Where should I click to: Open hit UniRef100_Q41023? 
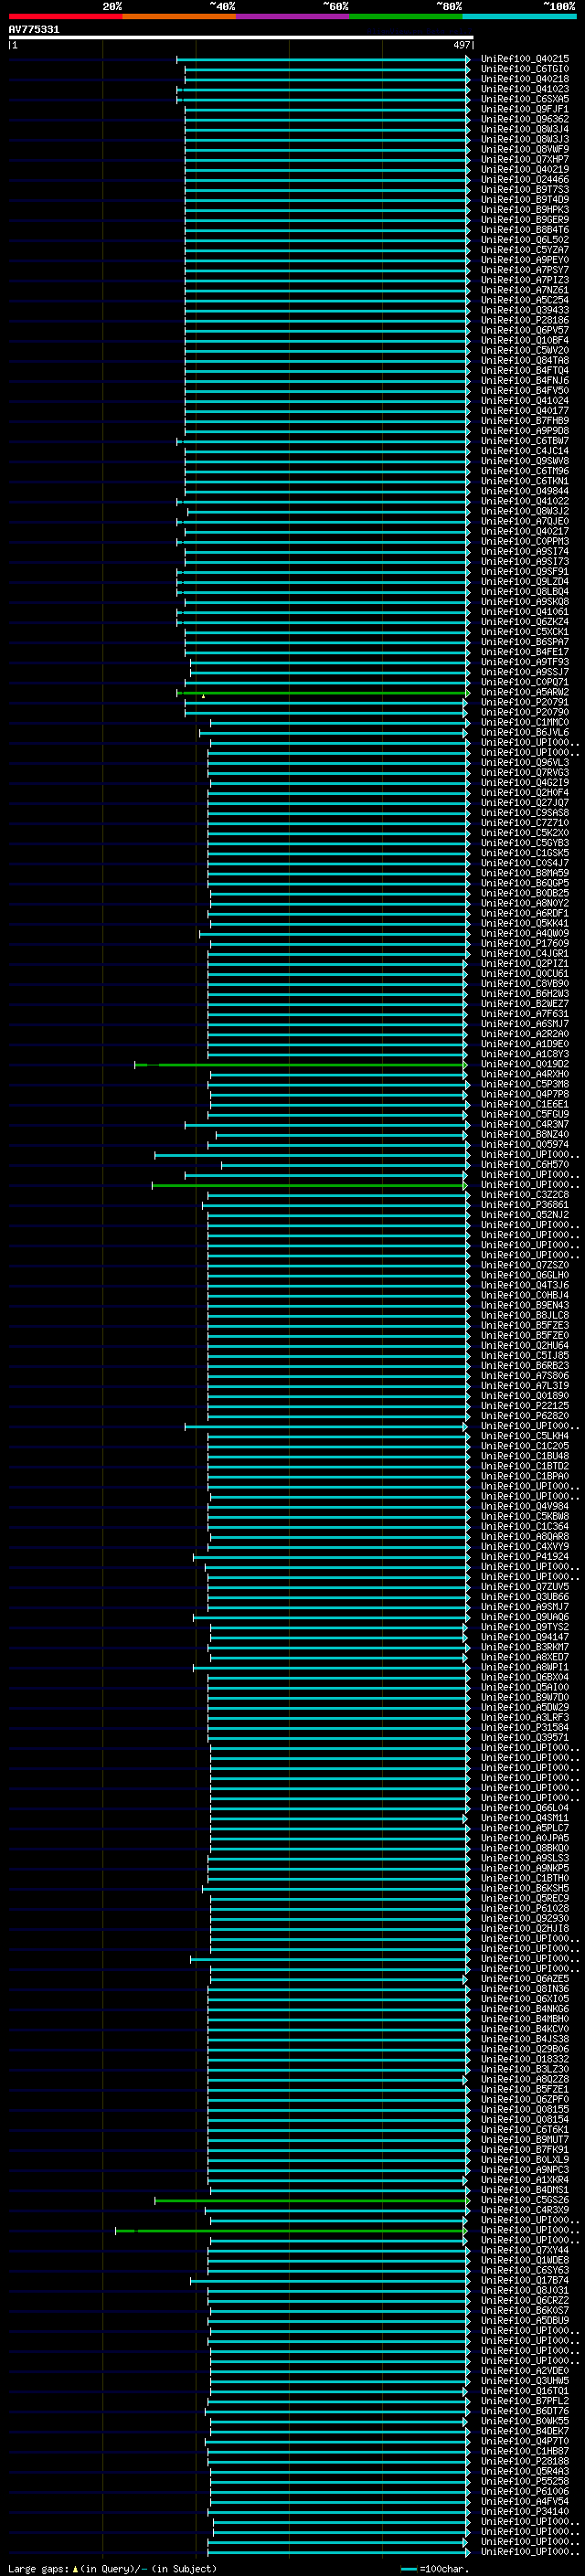coord(525,89)
